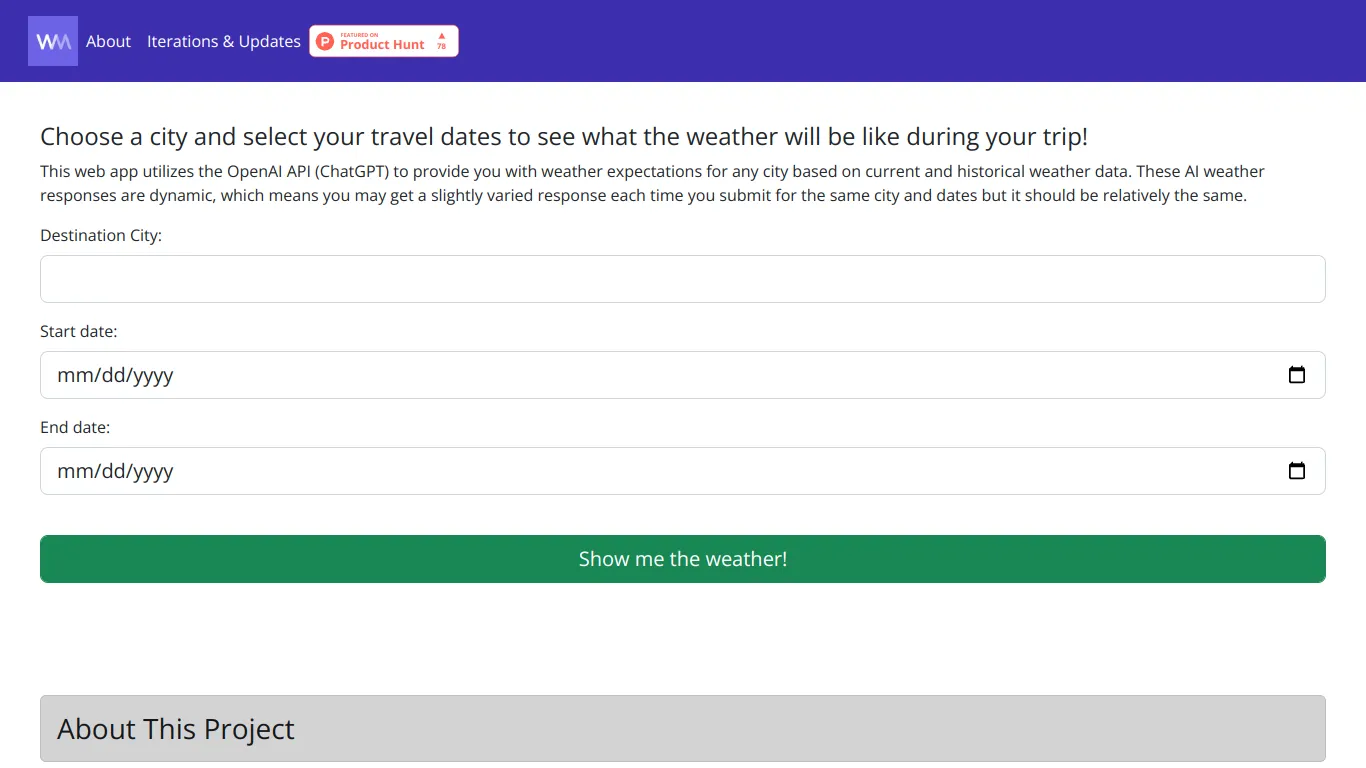Screen dimensions: 1366x768
Task: Open the Iterations & Updates menu item
Action: tap(223, 41)
